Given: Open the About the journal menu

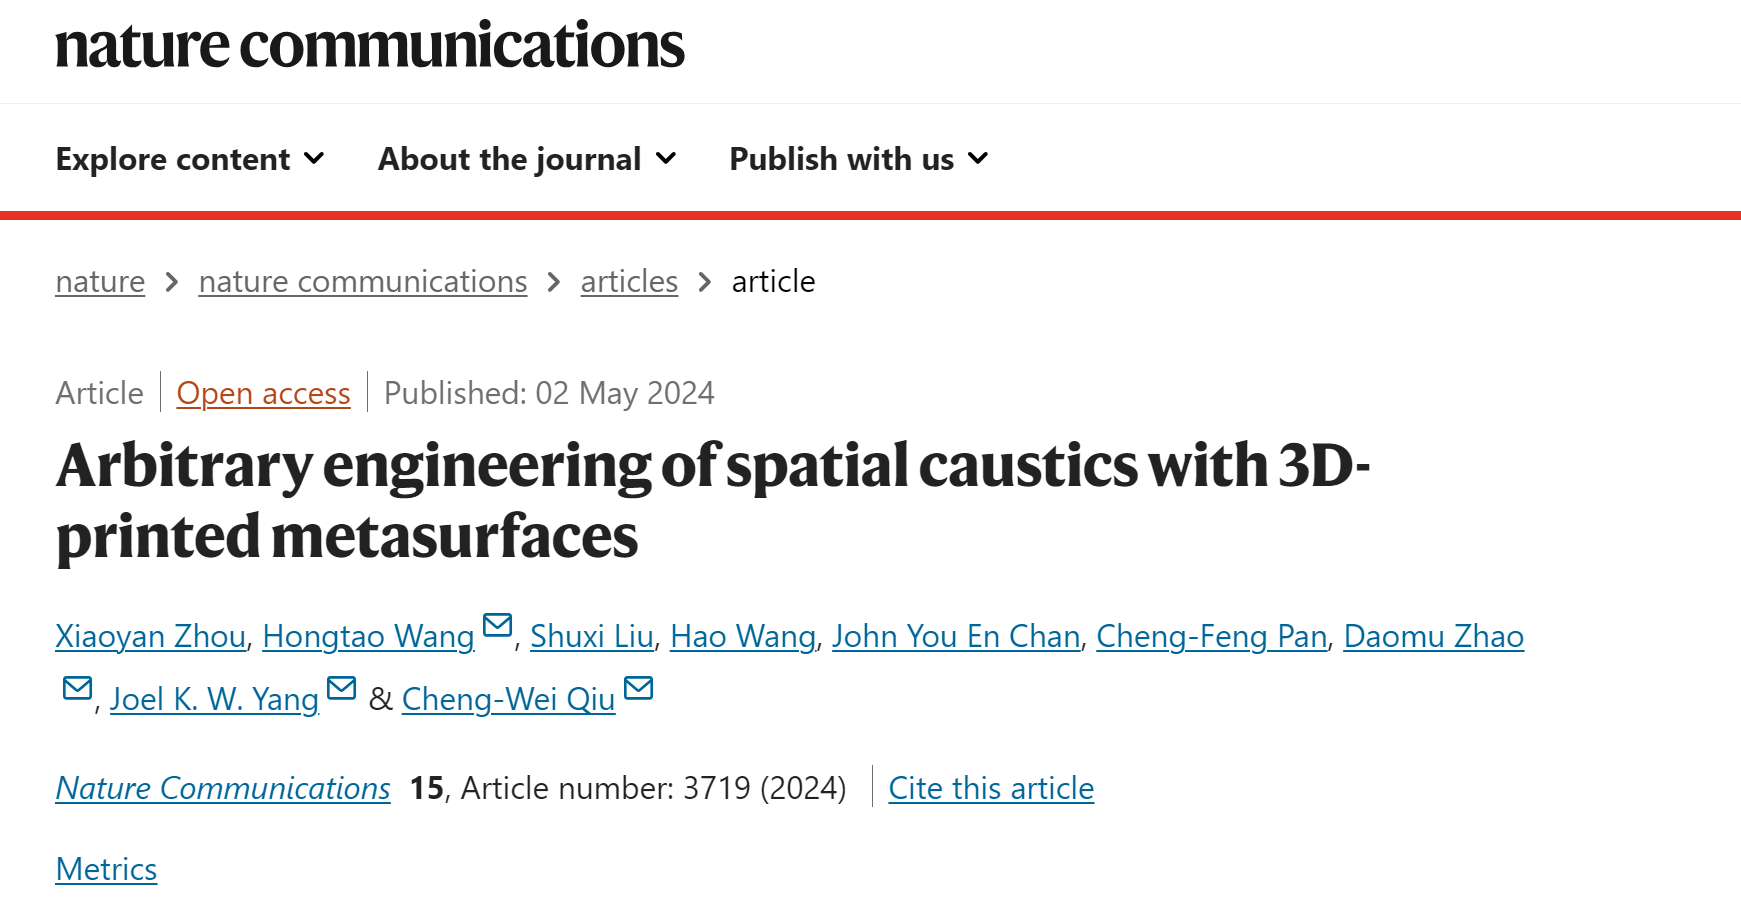Looking at the screenshot, I should pyautogui.click(x=527, y=159).
